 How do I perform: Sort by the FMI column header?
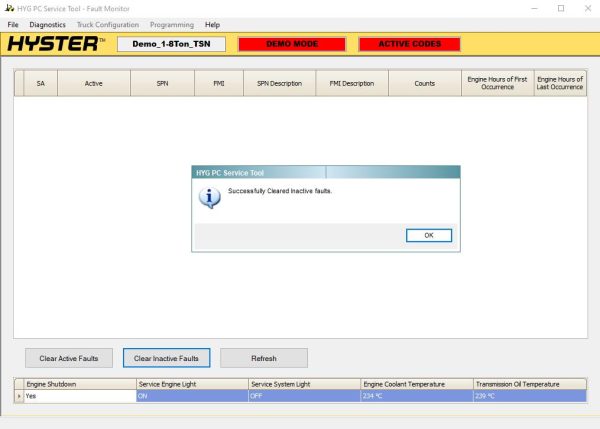pyautogui.click(x=219, y=83)
